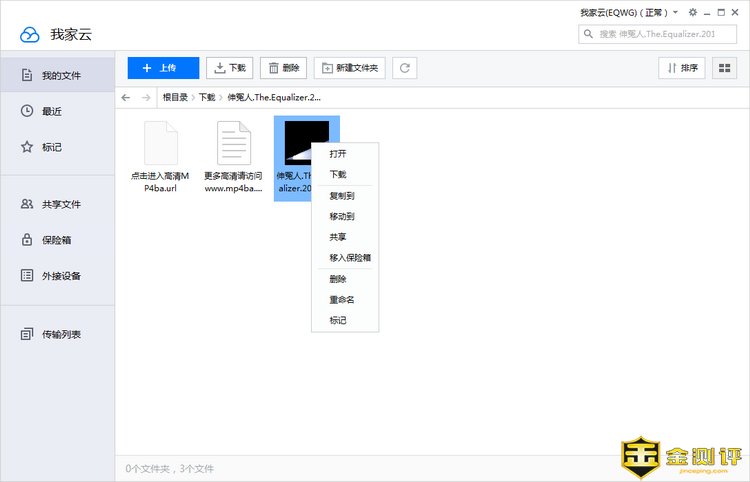Open the settings gear in the title bar

694,12
